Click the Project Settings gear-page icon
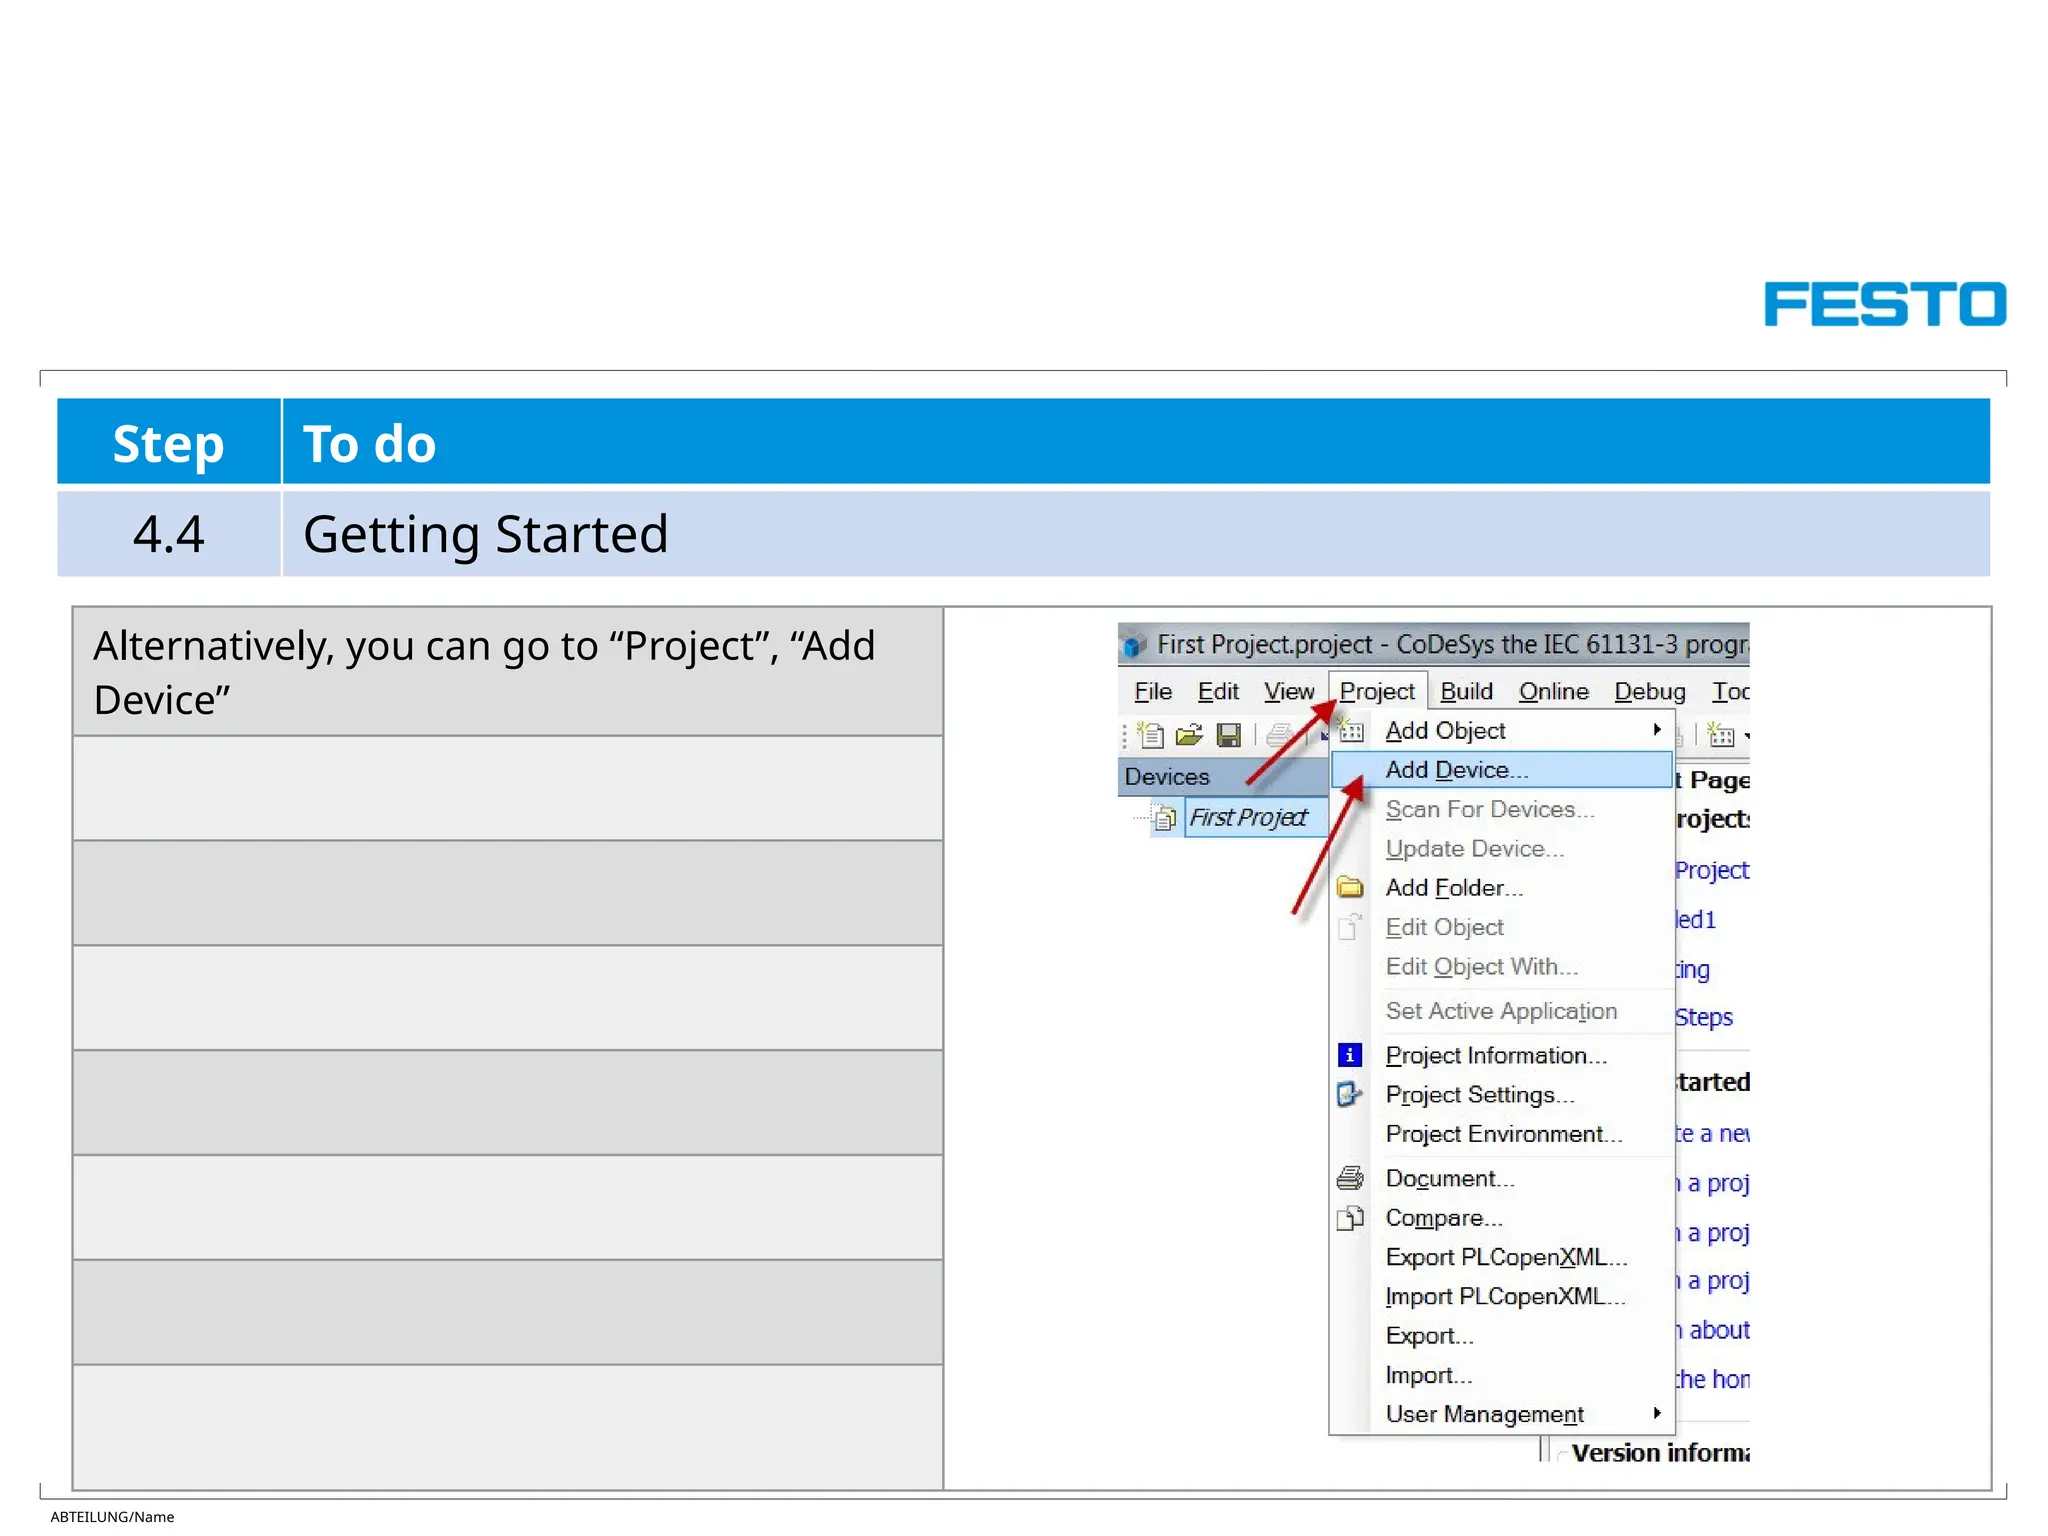2048x1536 pixels. point(1350,1094)
